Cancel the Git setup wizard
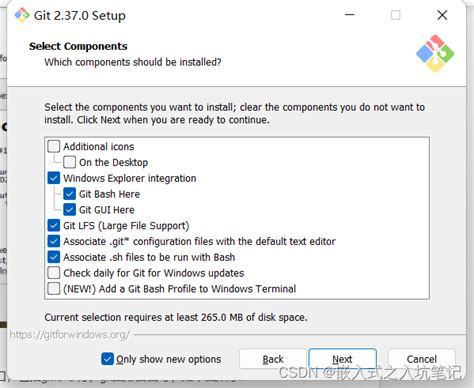Image resolution: width=474 pixels, height=388 pixels. point(422,359)
